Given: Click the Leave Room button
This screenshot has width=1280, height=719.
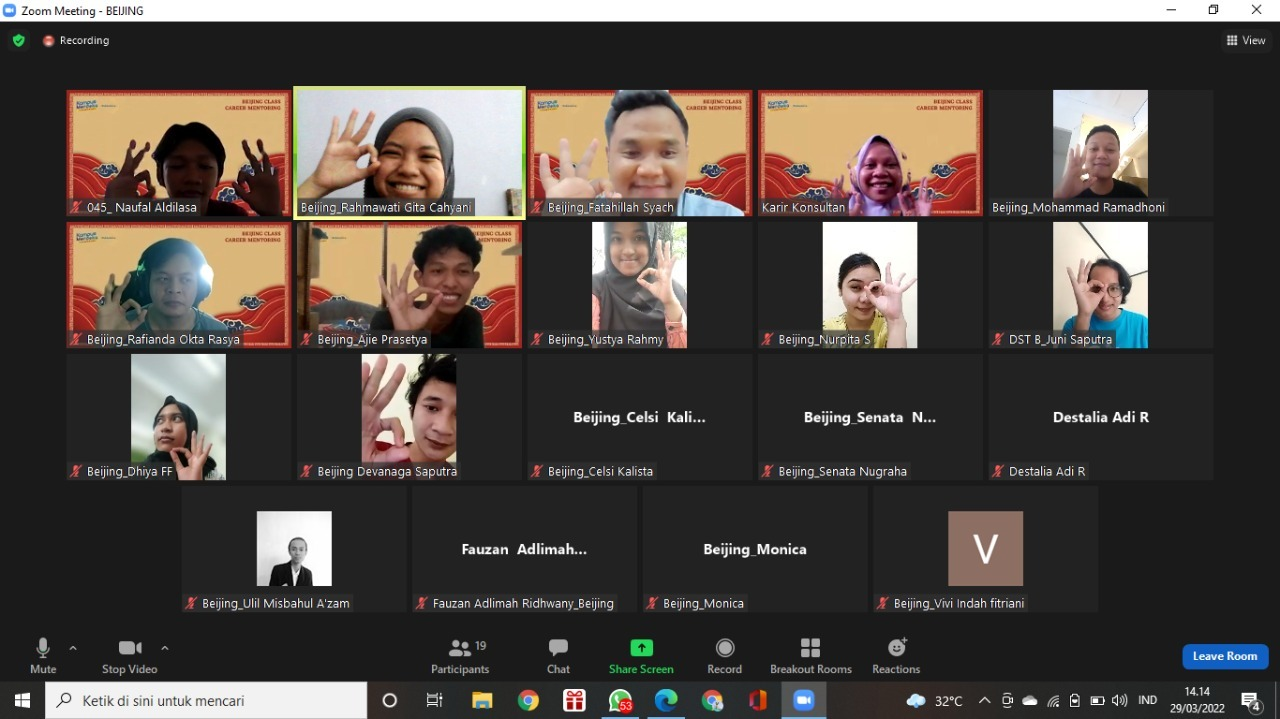Looking at the screenshot, I should (x=1225, y=656).
